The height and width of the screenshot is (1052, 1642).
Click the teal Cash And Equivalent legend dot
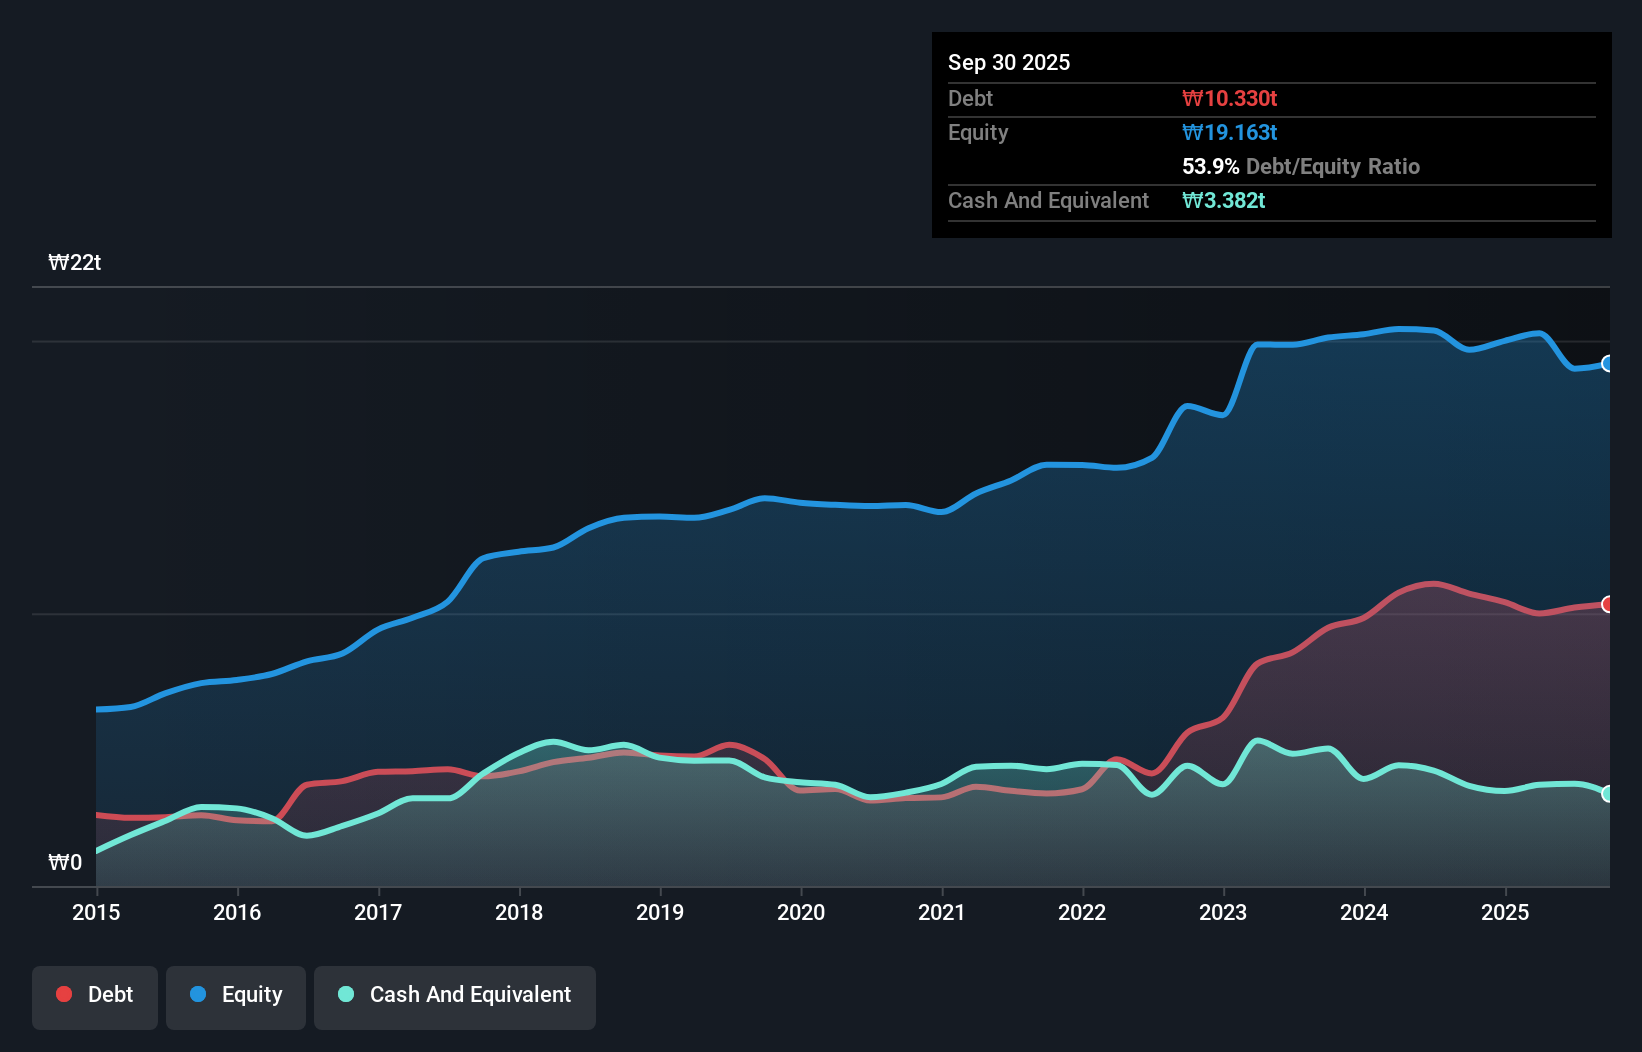click(x=345, y=994)
